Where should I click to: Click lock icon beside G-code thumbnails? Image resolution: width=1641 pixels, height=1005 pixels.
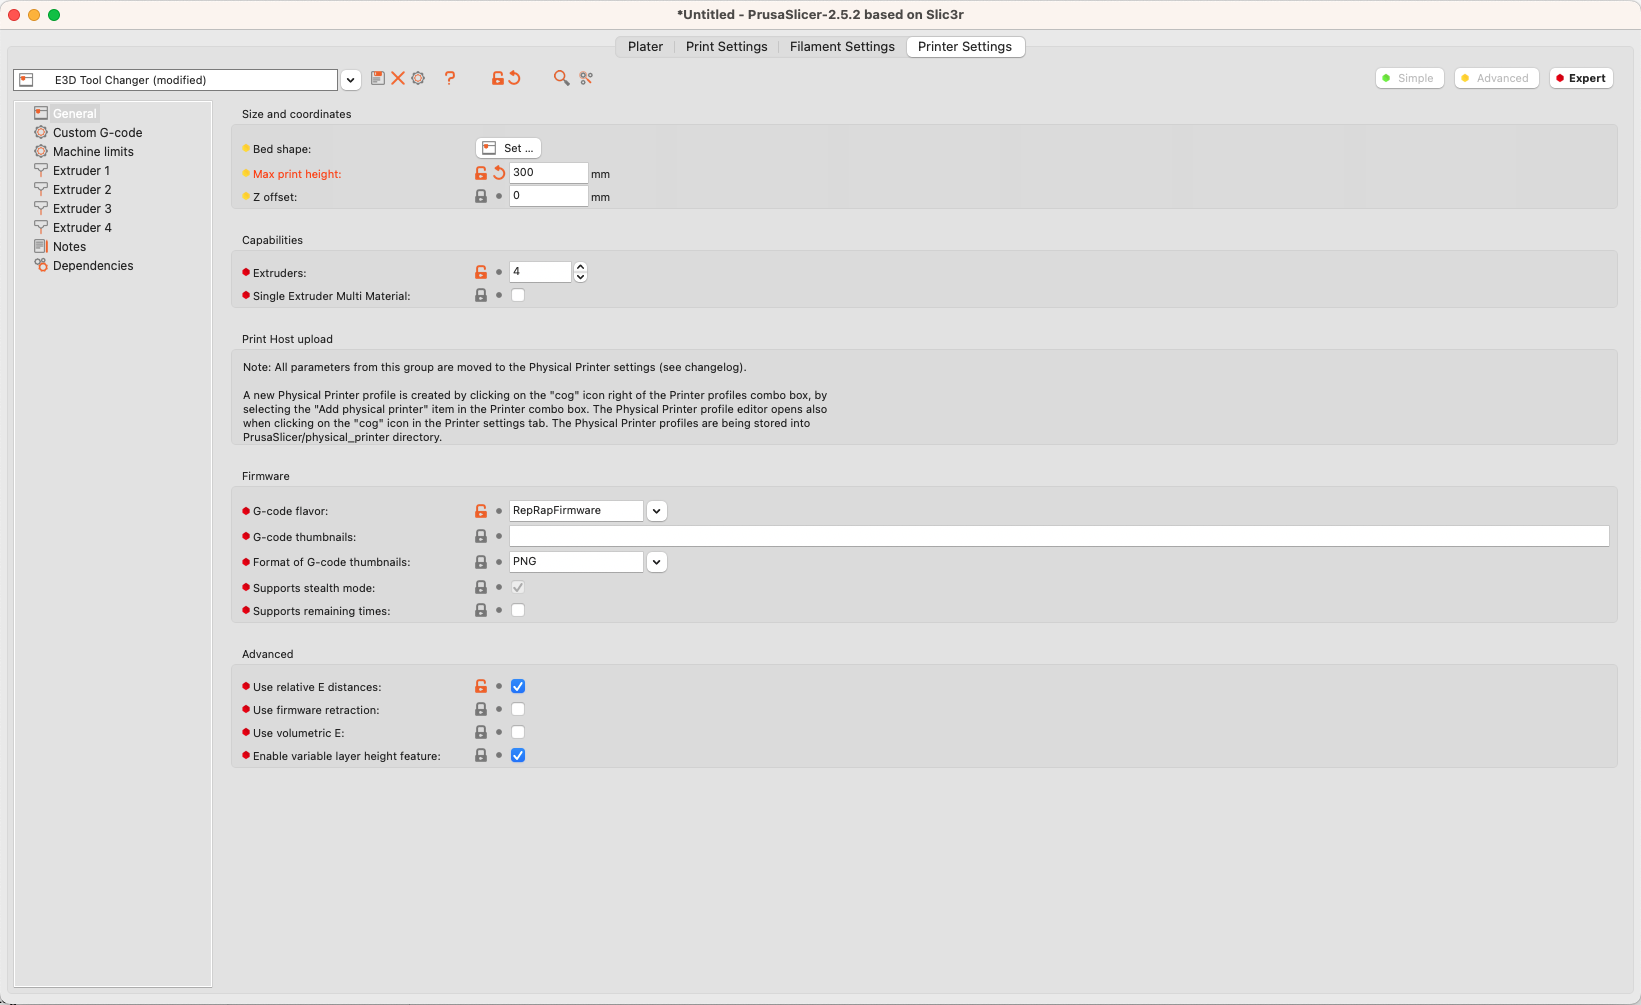point(481,536)
